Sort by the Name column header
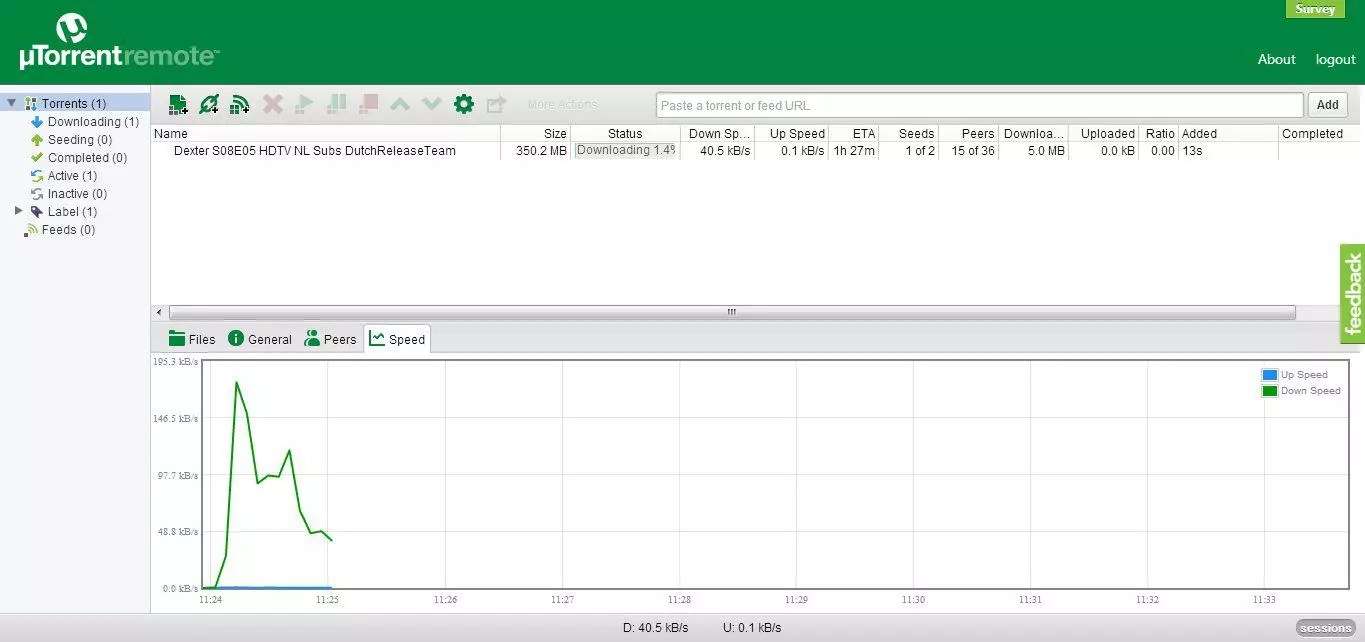The image size is (1365, 642). 326,133
